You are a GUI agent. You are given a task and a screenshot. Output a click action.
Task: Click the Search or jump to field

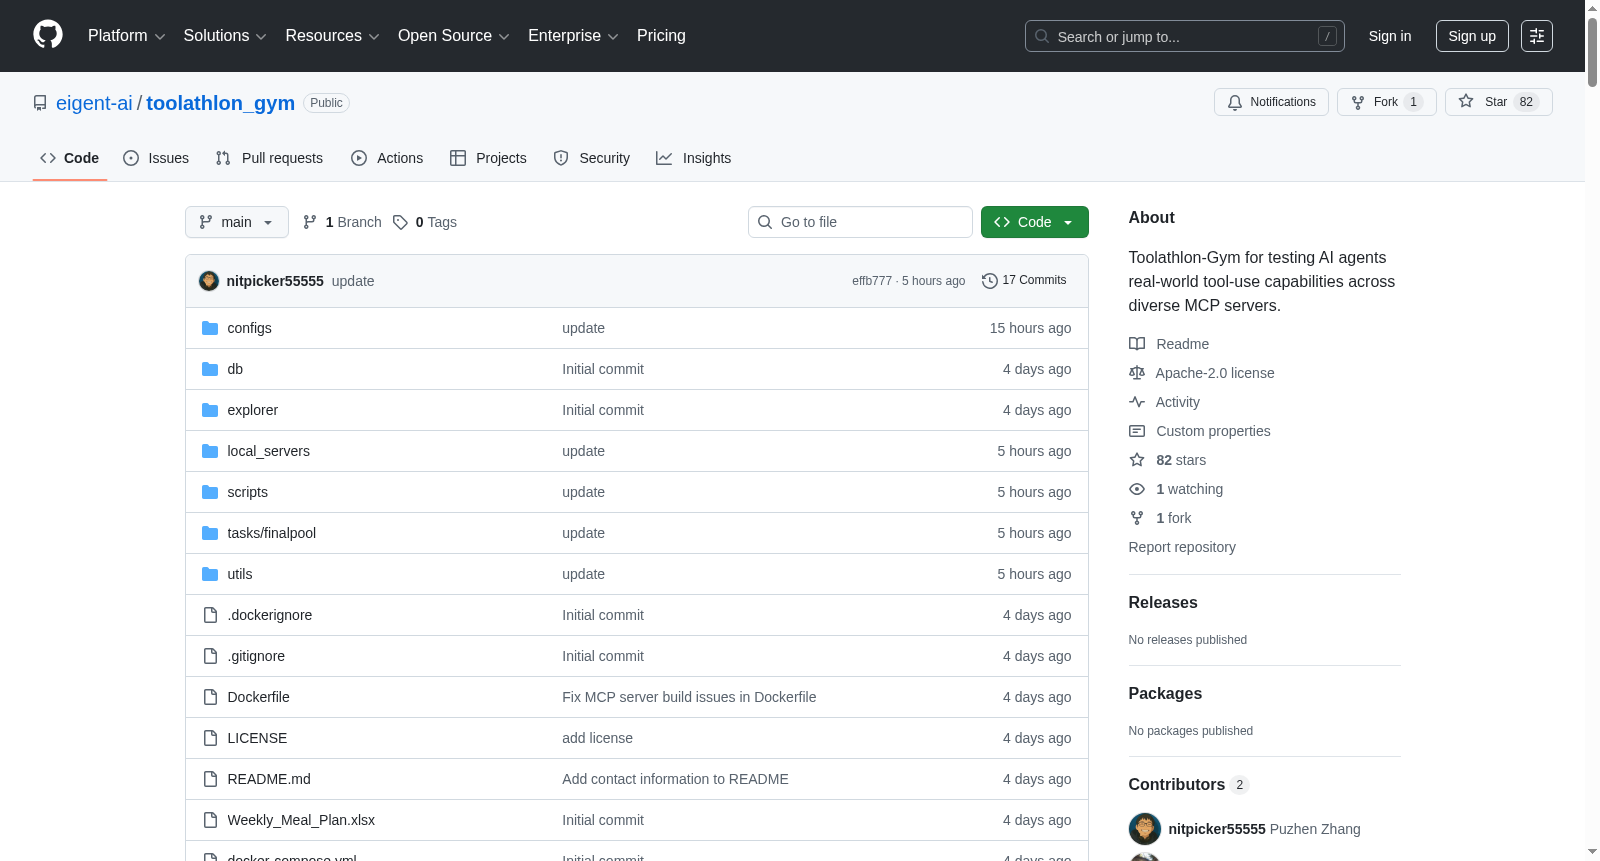tap(1185, 36)
